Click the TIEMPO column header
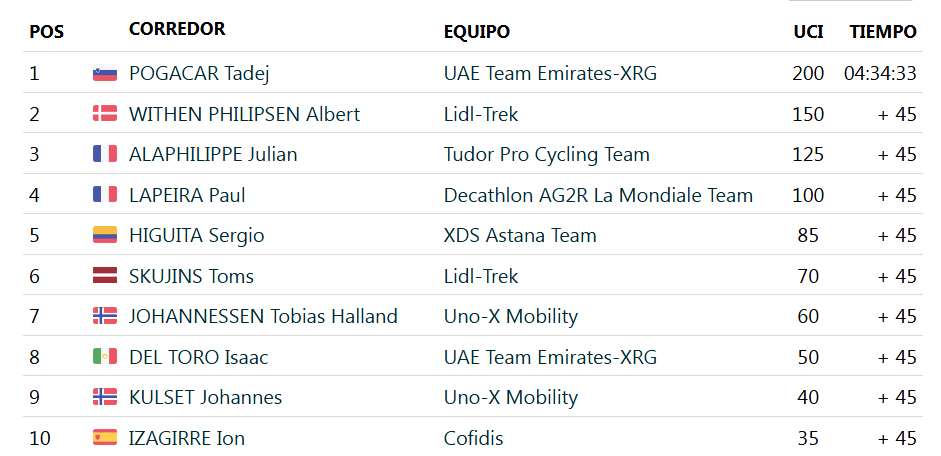 pyautogui.click(x=883, y=32)
